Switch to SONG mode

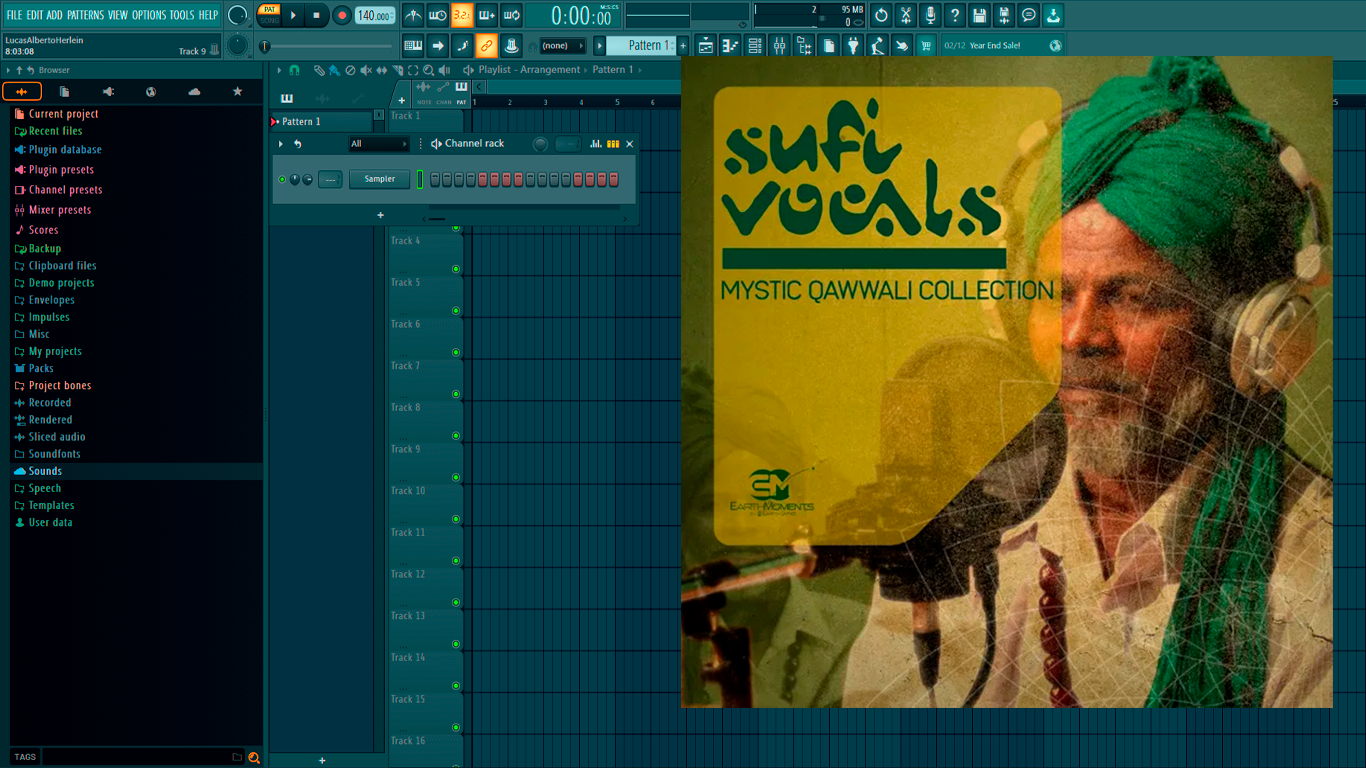point(269,21)
